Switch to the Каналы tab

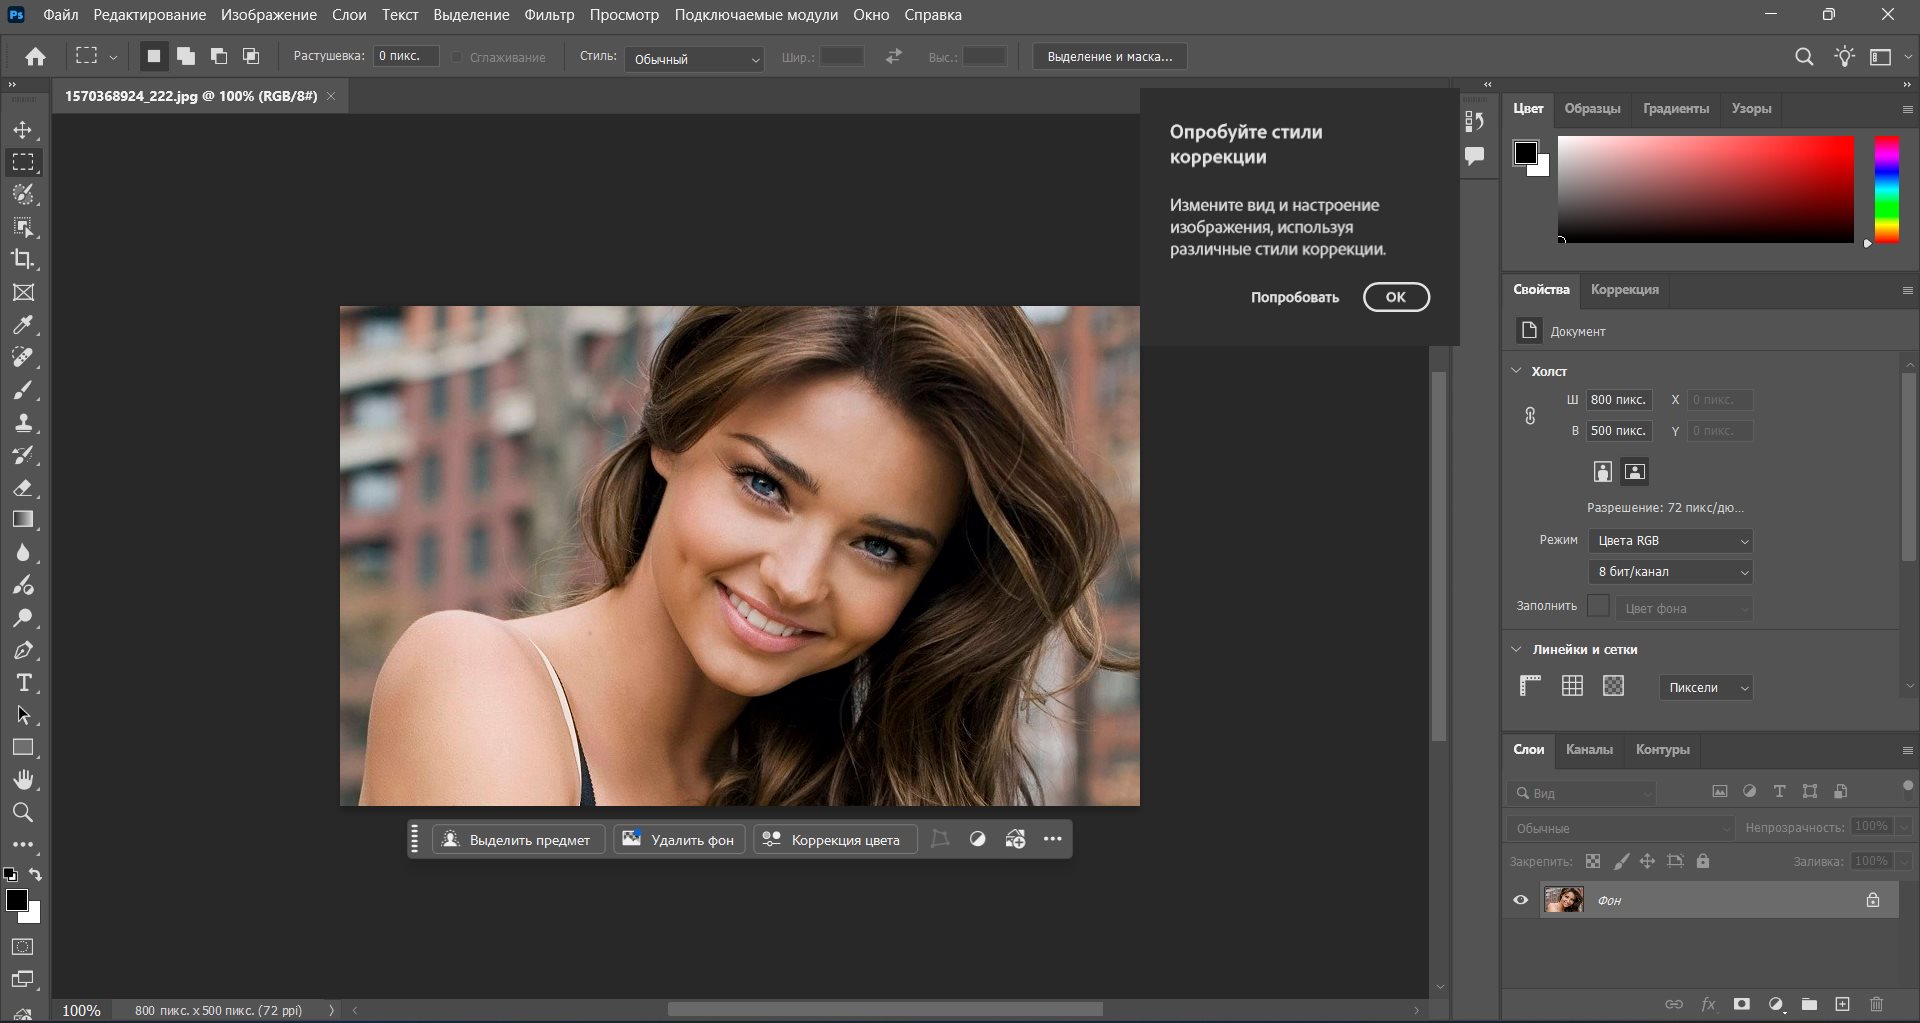tap(1588, 749)
